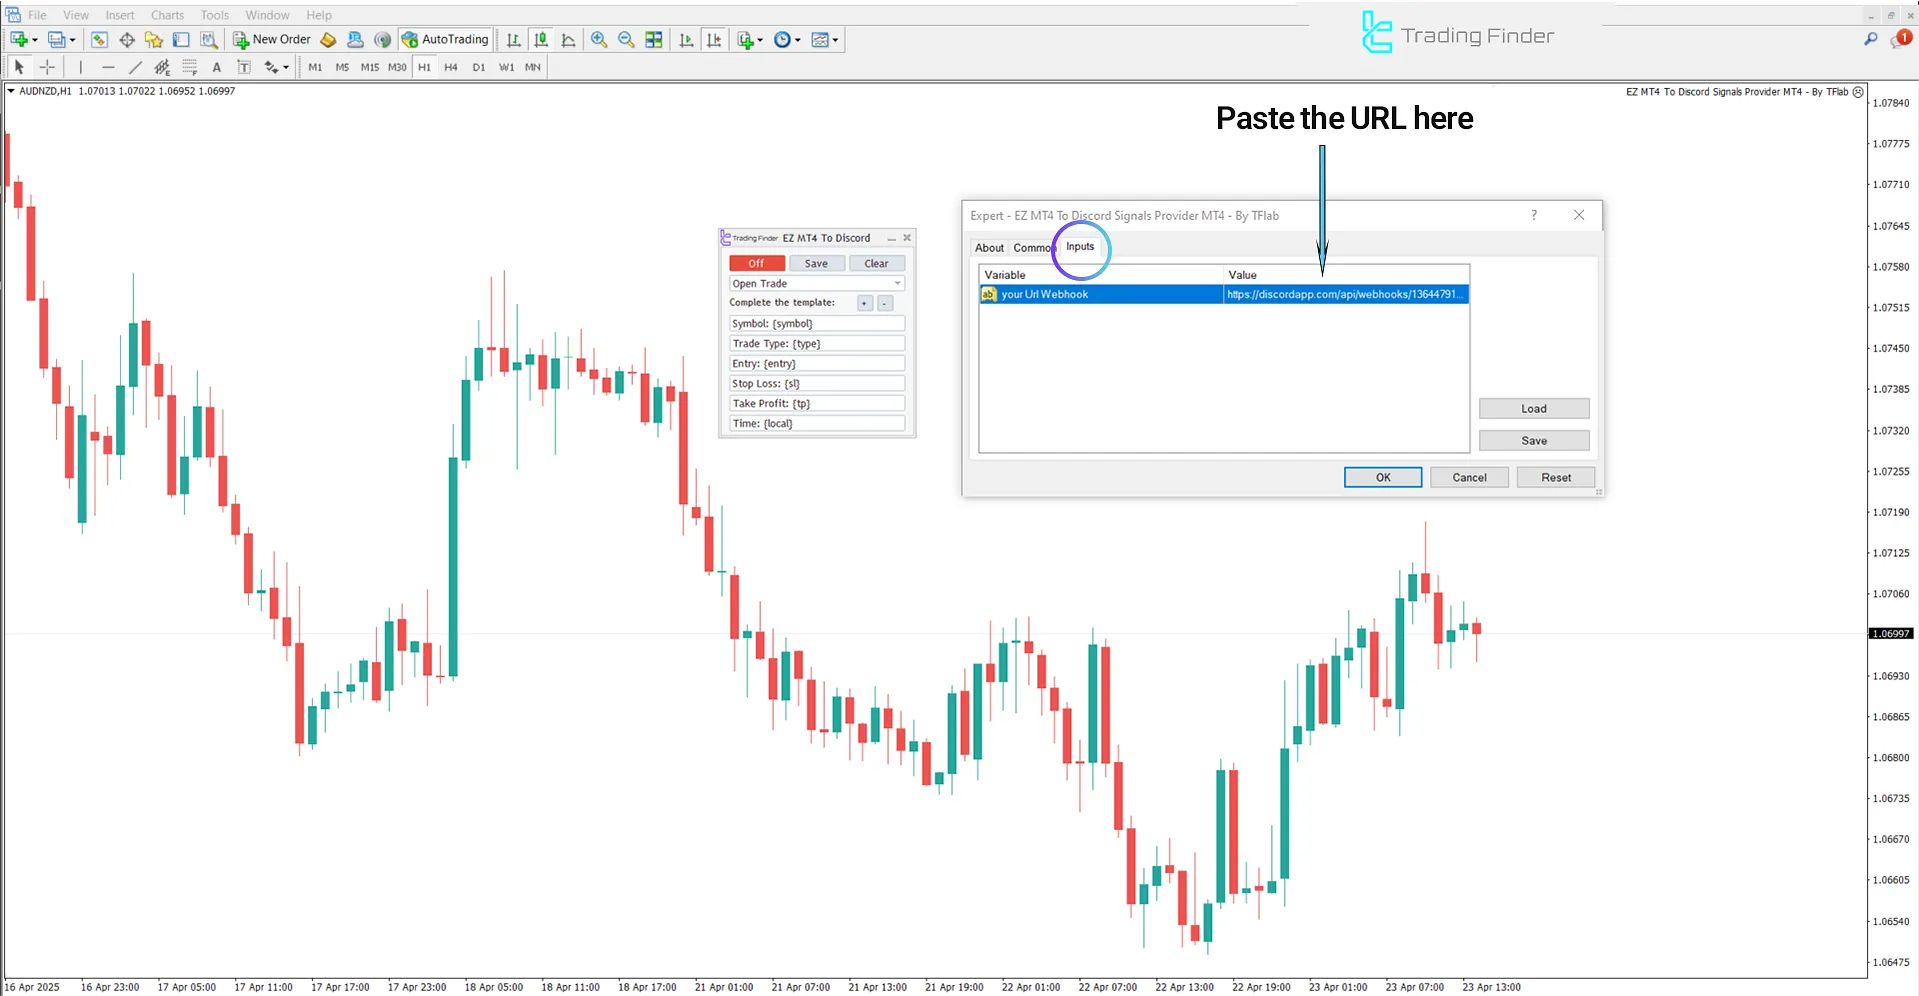Toggle the AutoTrading button

pyautogui.click(x=445, y=40)
